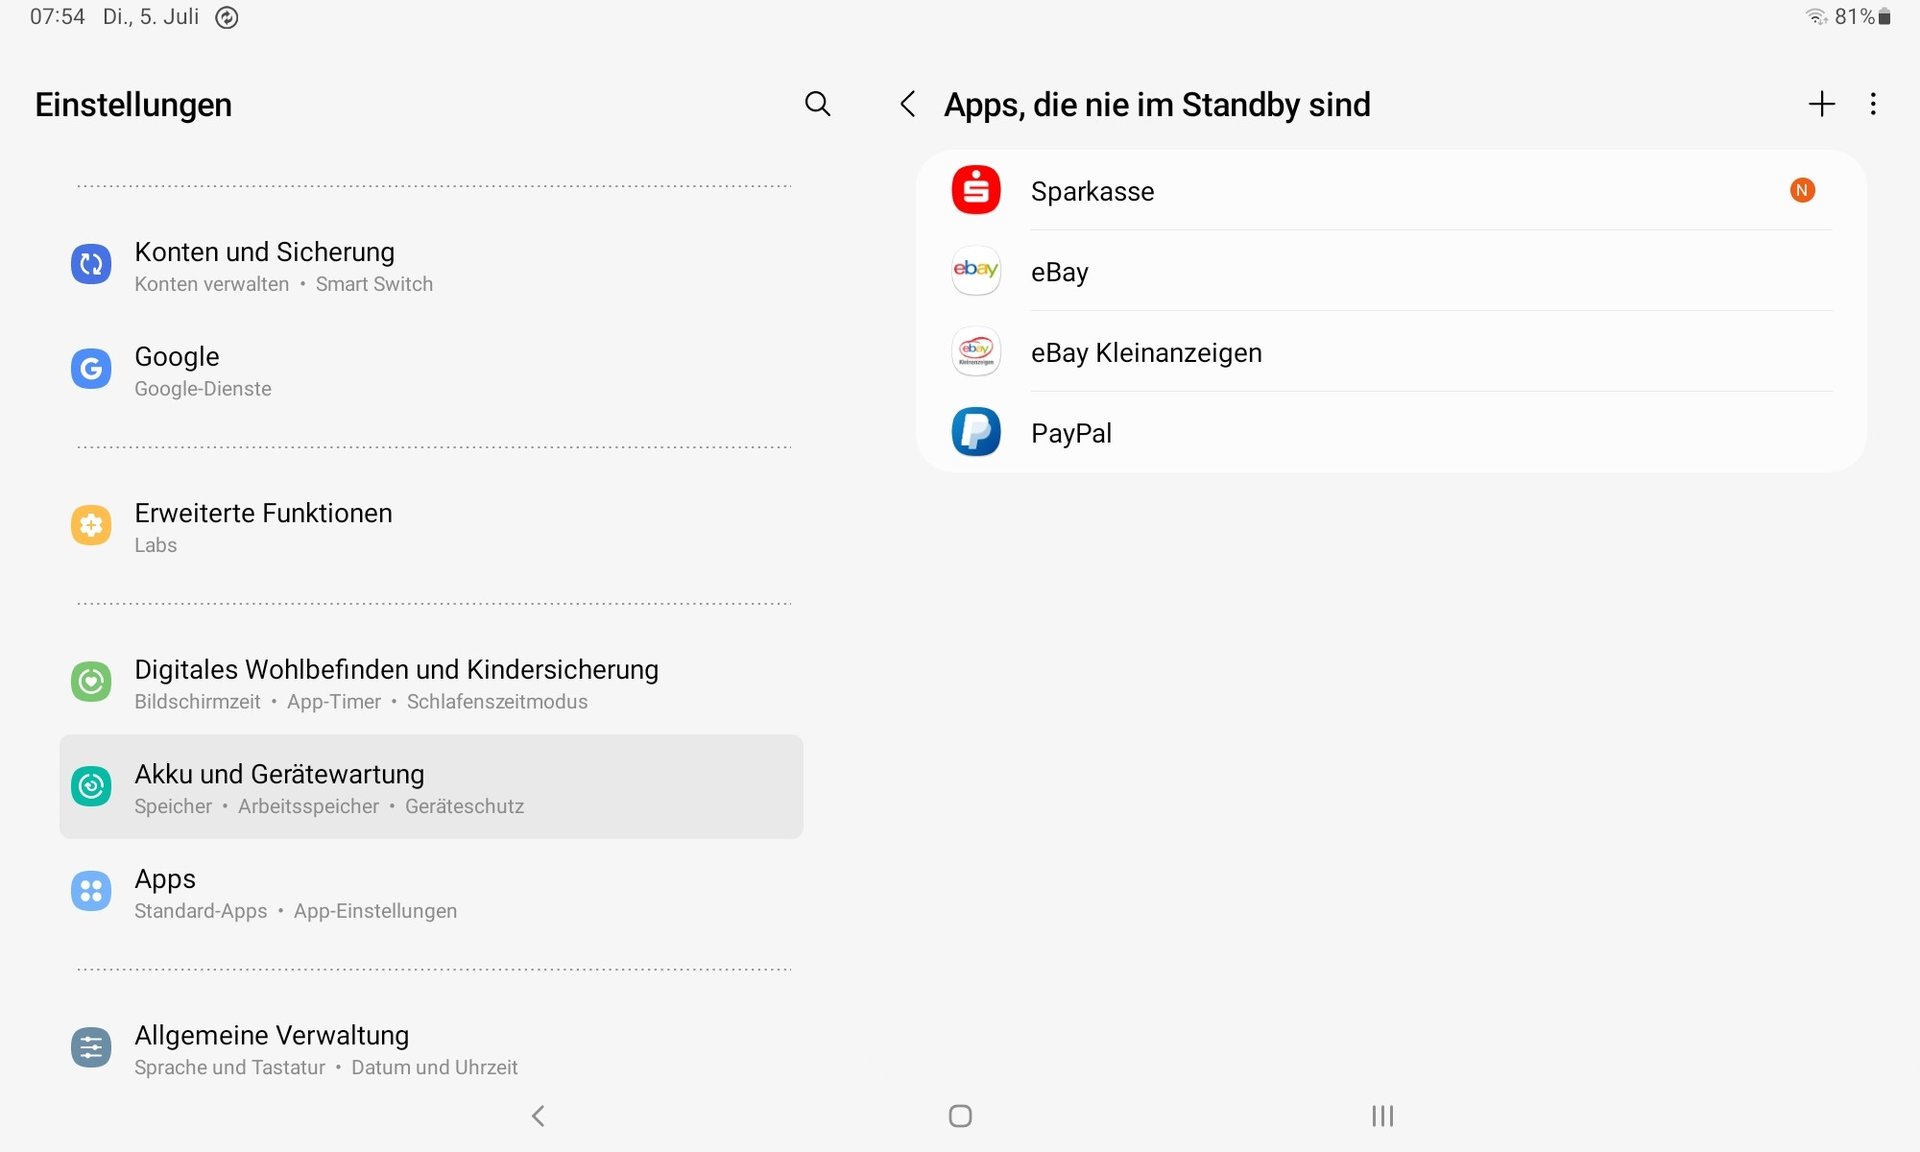Image resolution: width=1920 pixels, height=1152 pixels.
Task: Tap the orange N badge on Sparkasse
Action: [1802, 190]
